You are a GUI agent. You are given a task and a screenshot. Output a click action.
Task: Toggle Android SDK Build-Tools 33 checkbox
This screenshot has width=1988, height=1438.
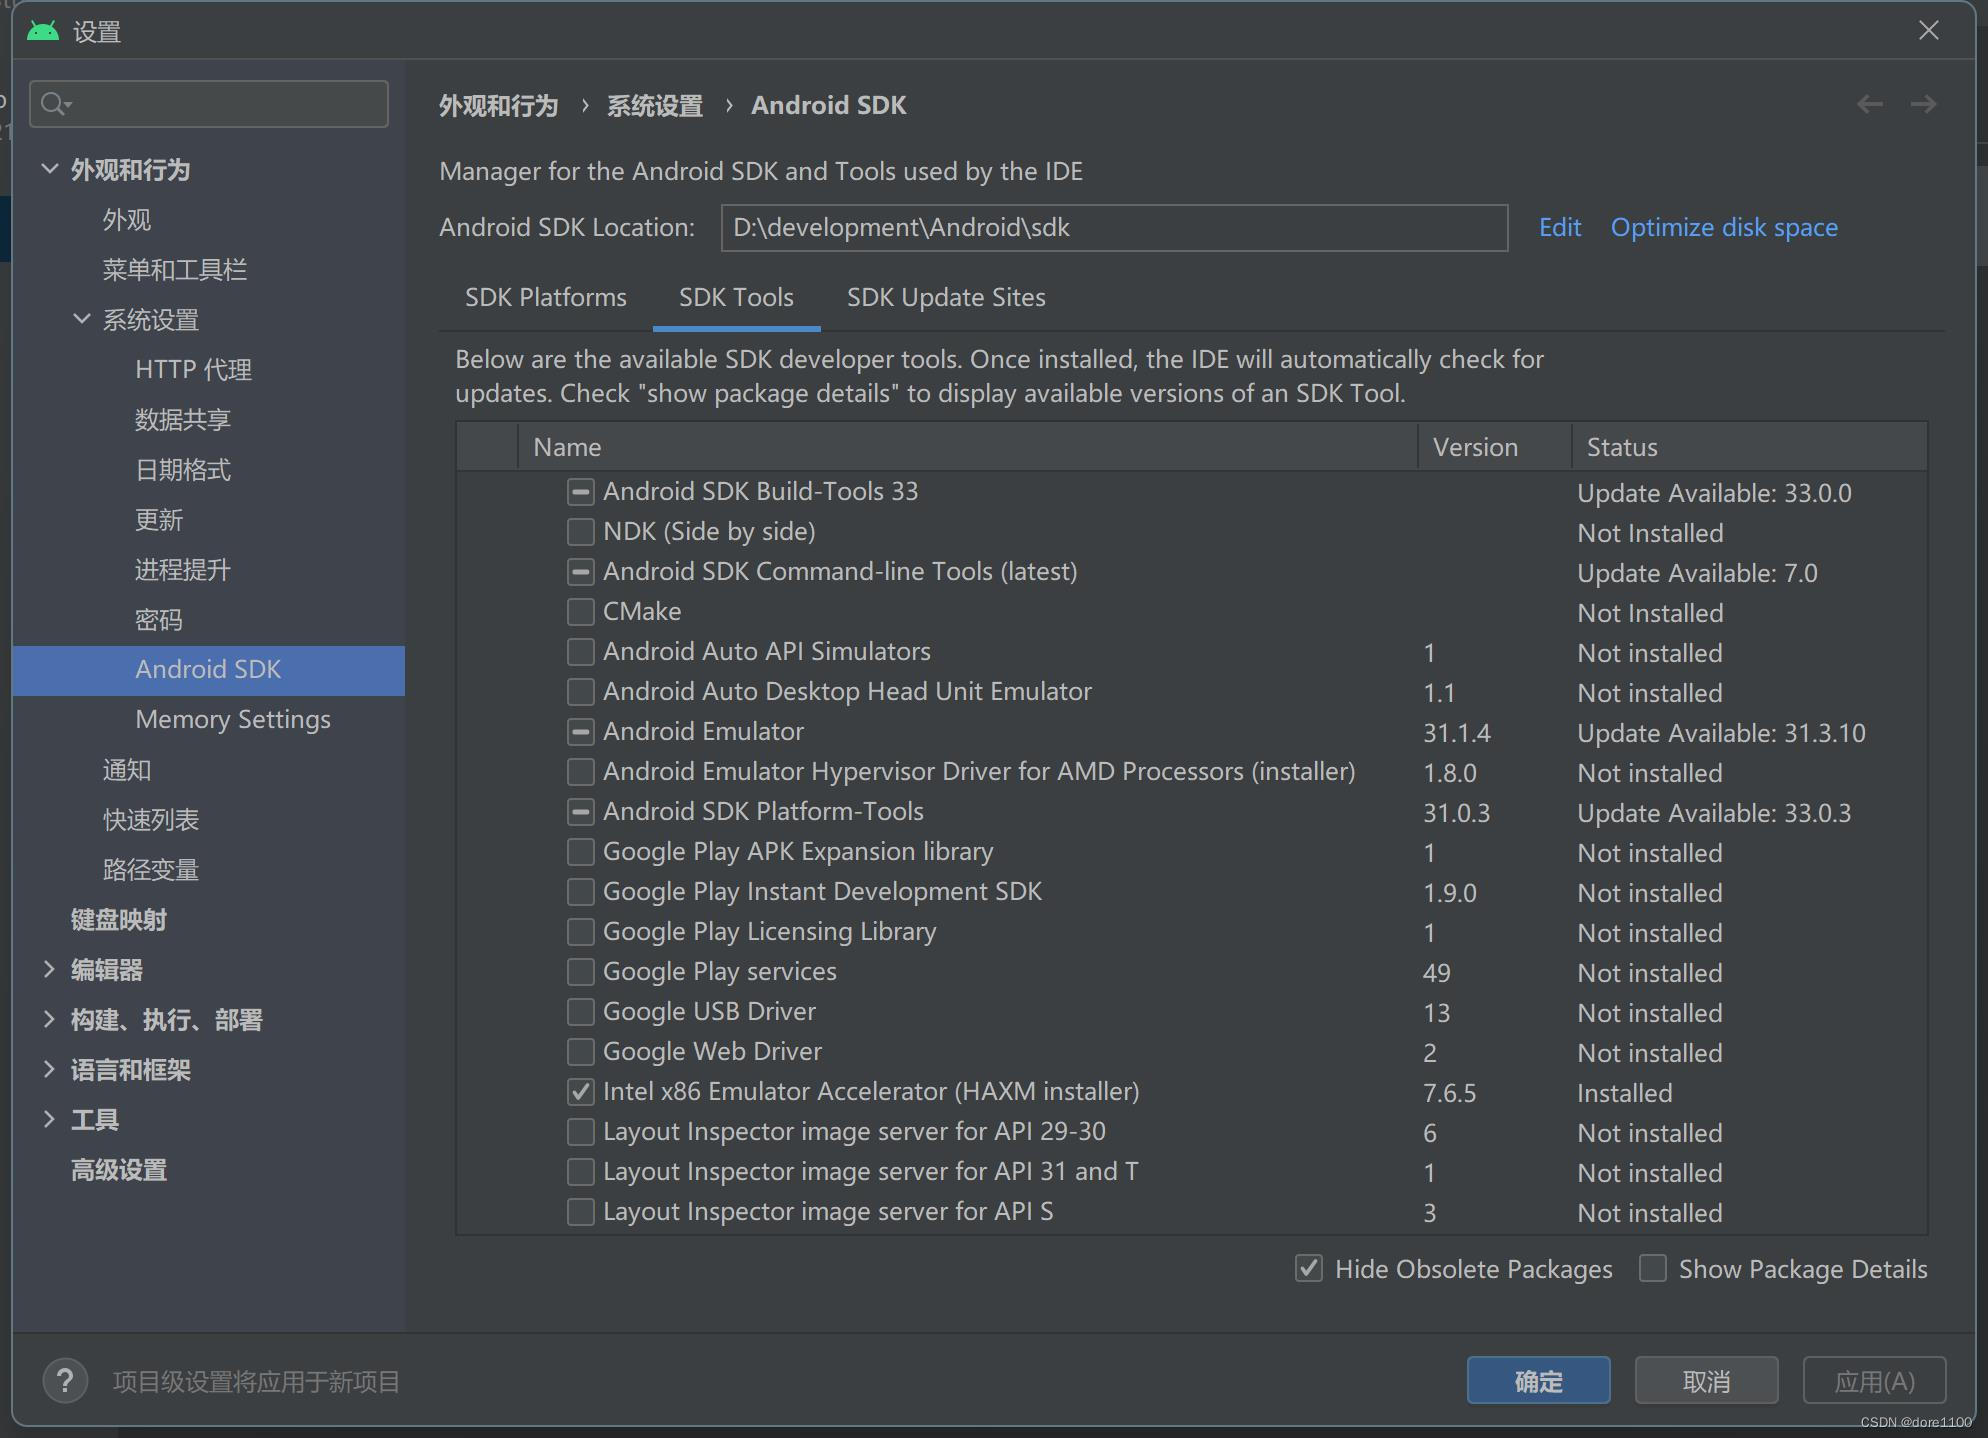coord(580,492)
